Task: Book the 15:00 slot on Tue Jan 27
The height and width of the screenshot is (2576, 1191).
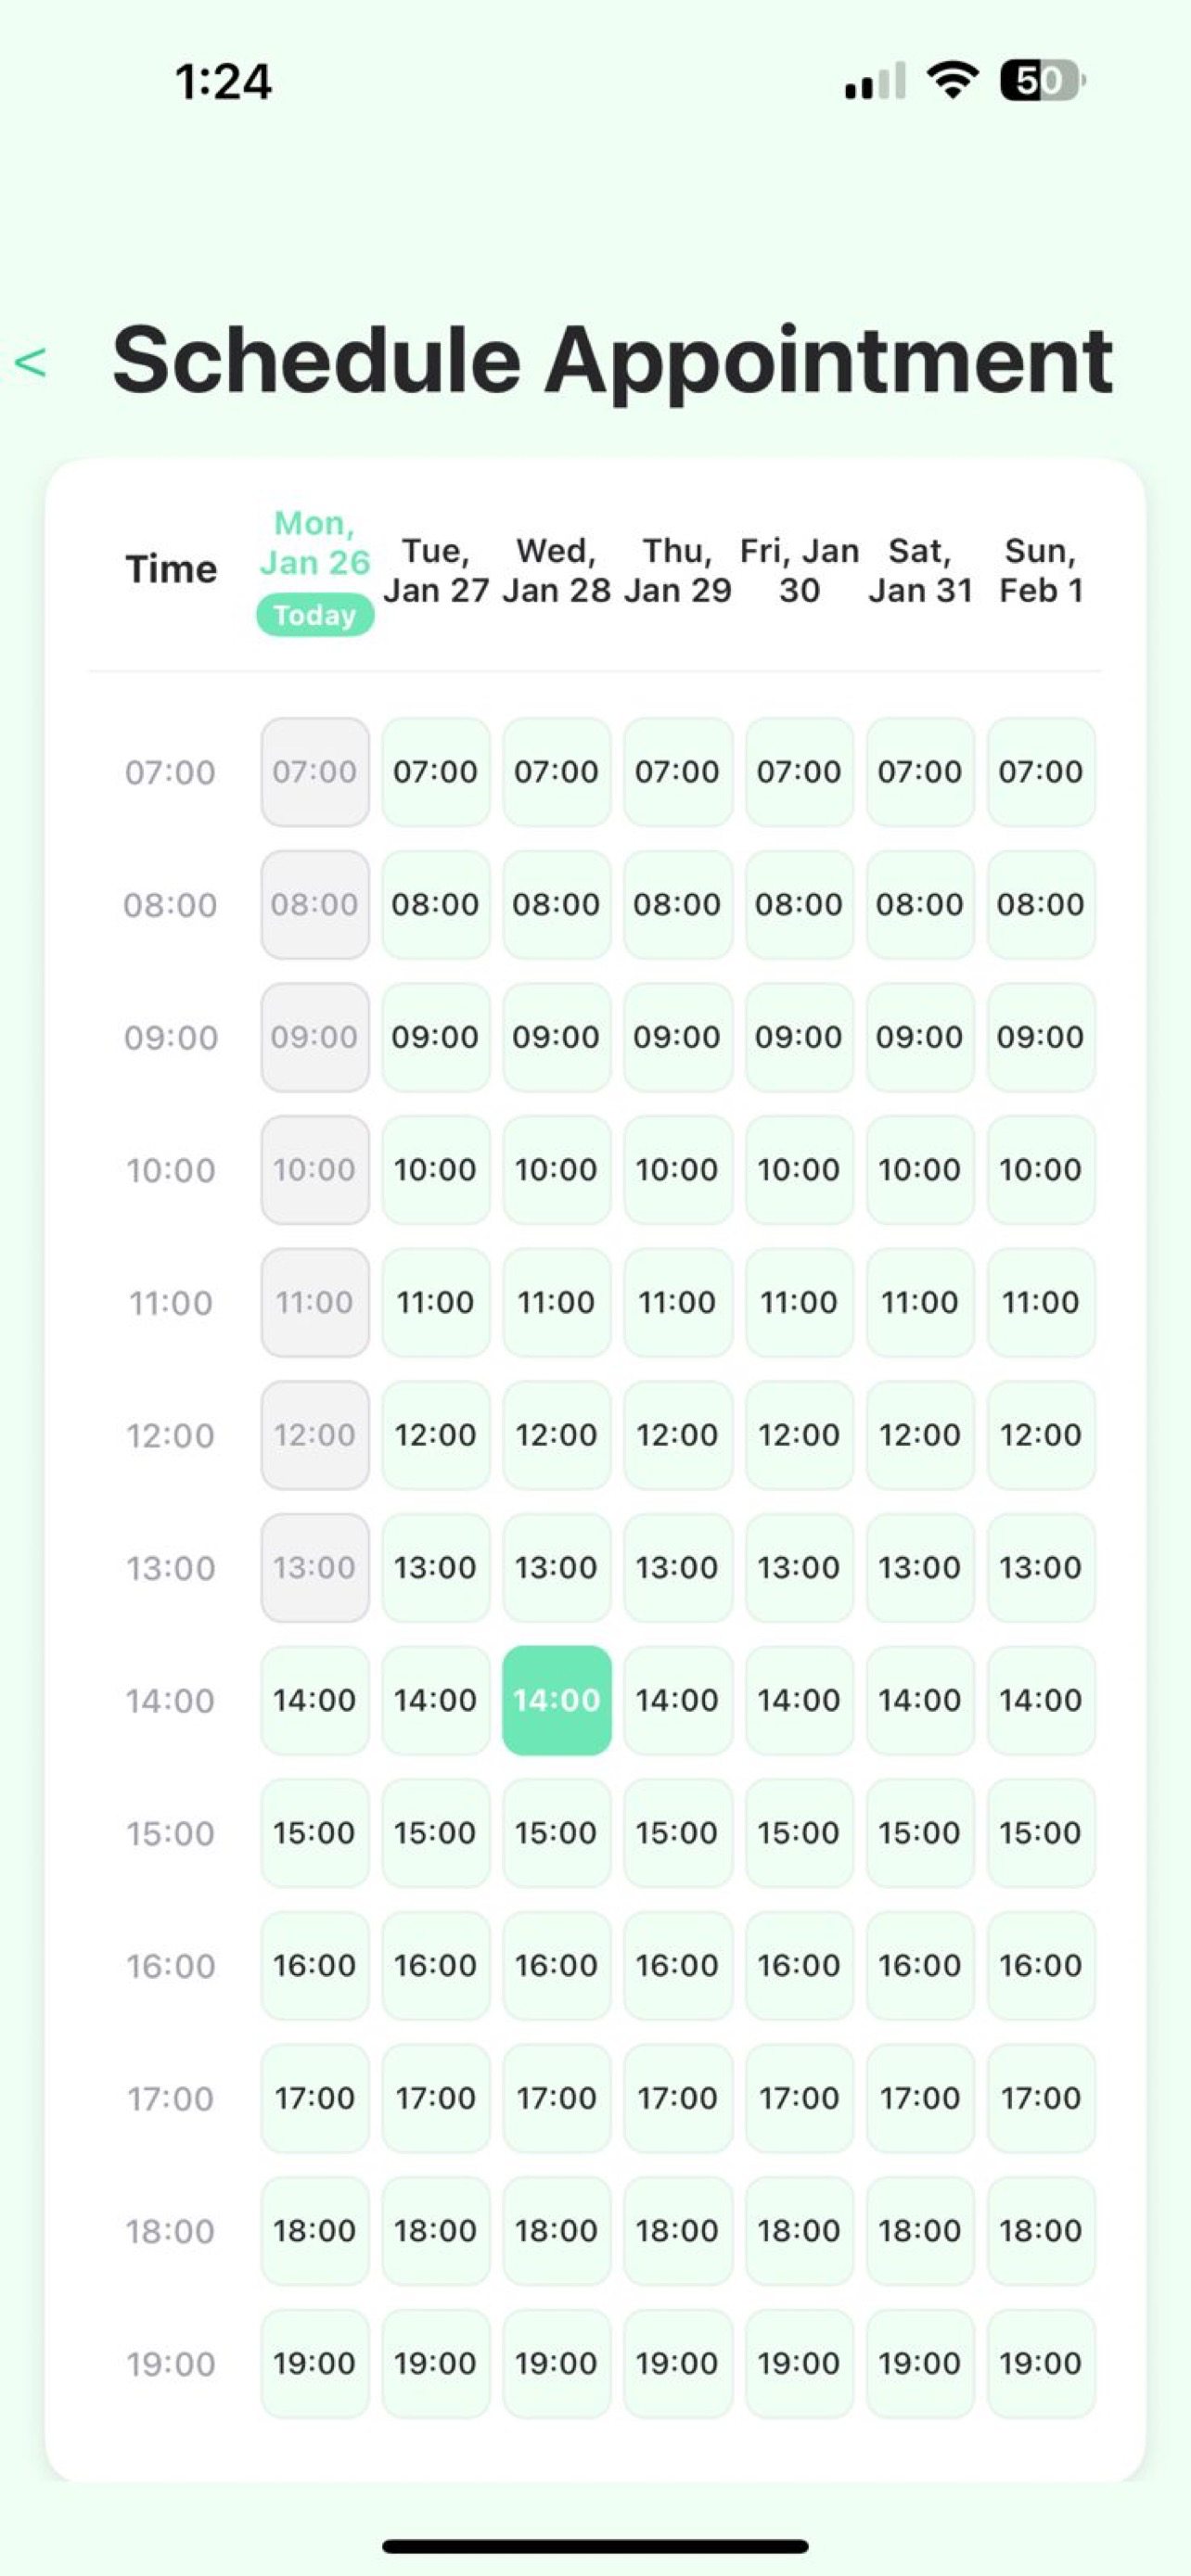Action: pos(436,1833)
